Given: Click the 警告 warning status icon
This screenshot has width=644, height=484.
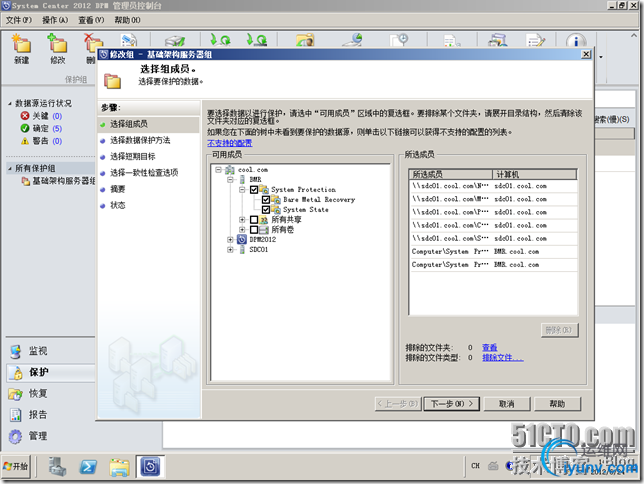Looking at the screenshot, I should pos(25,141).
